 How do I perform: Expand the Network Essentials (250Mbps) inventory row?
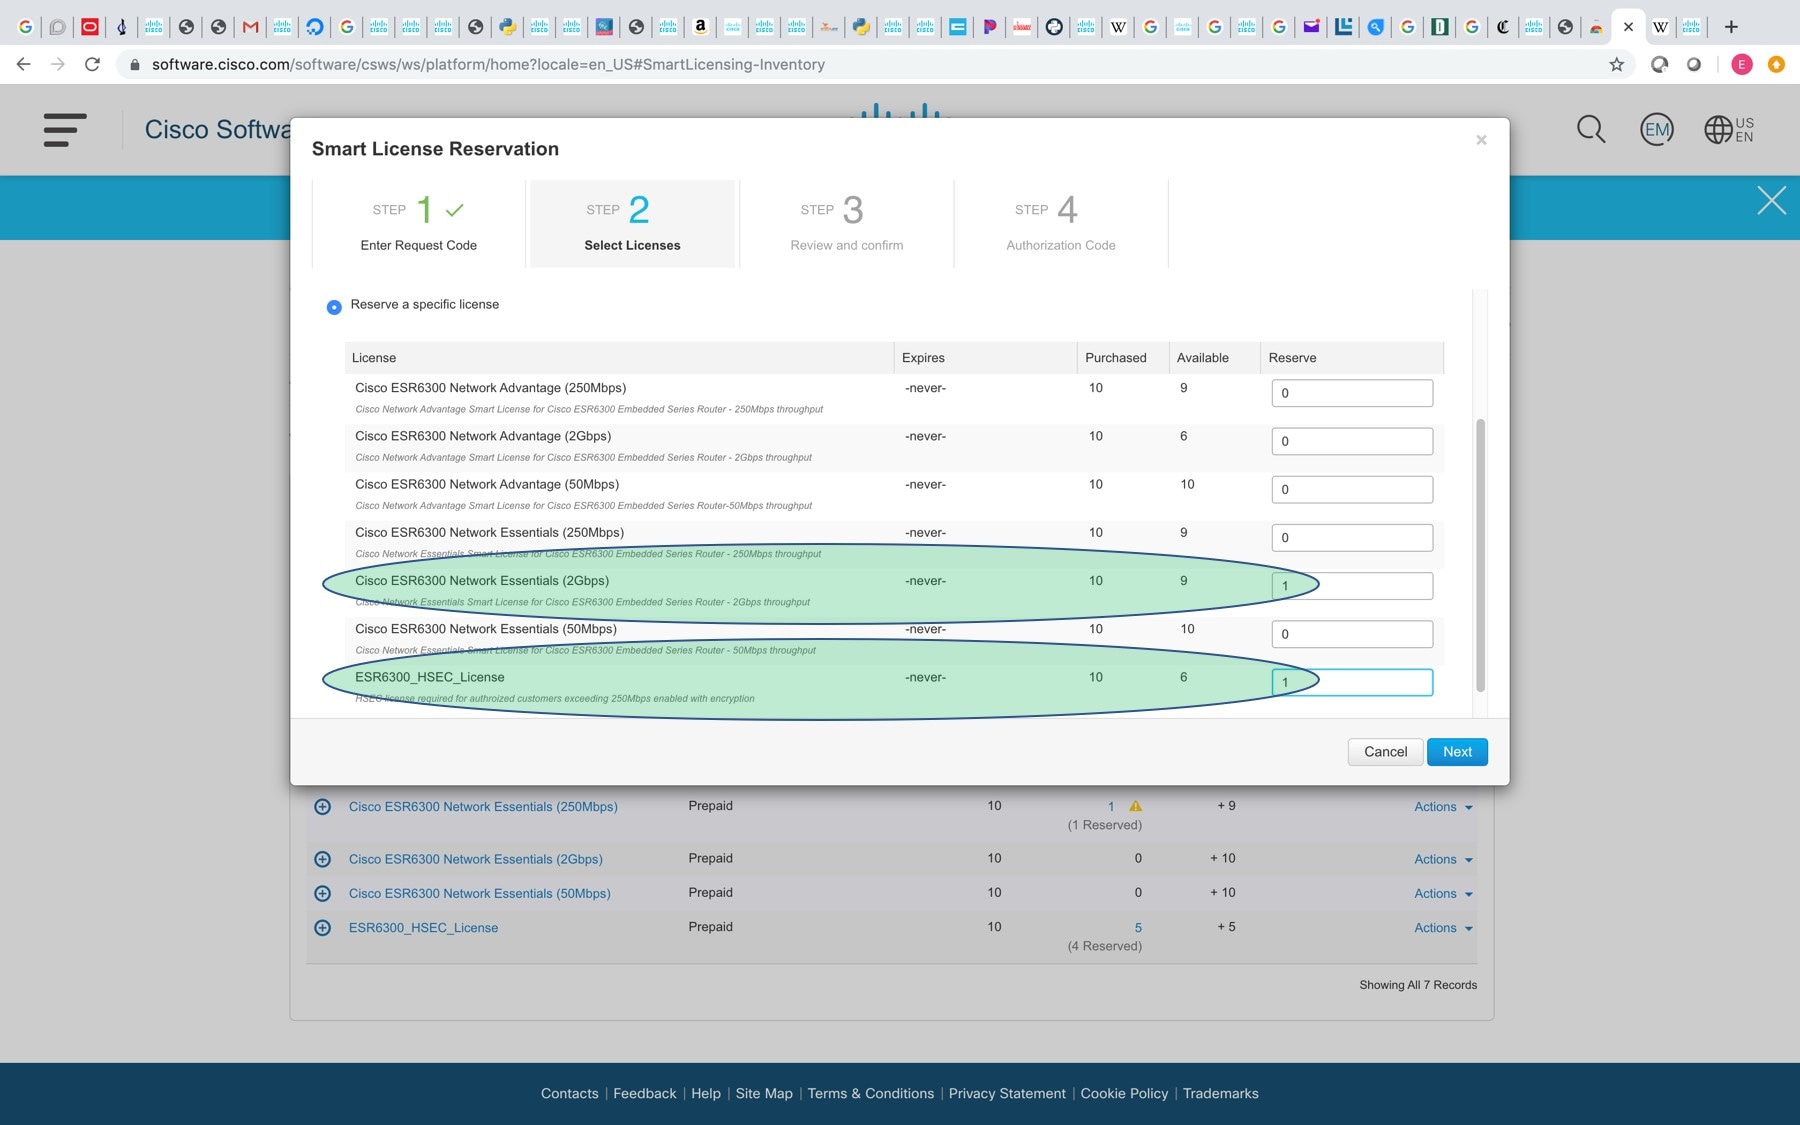322,807
